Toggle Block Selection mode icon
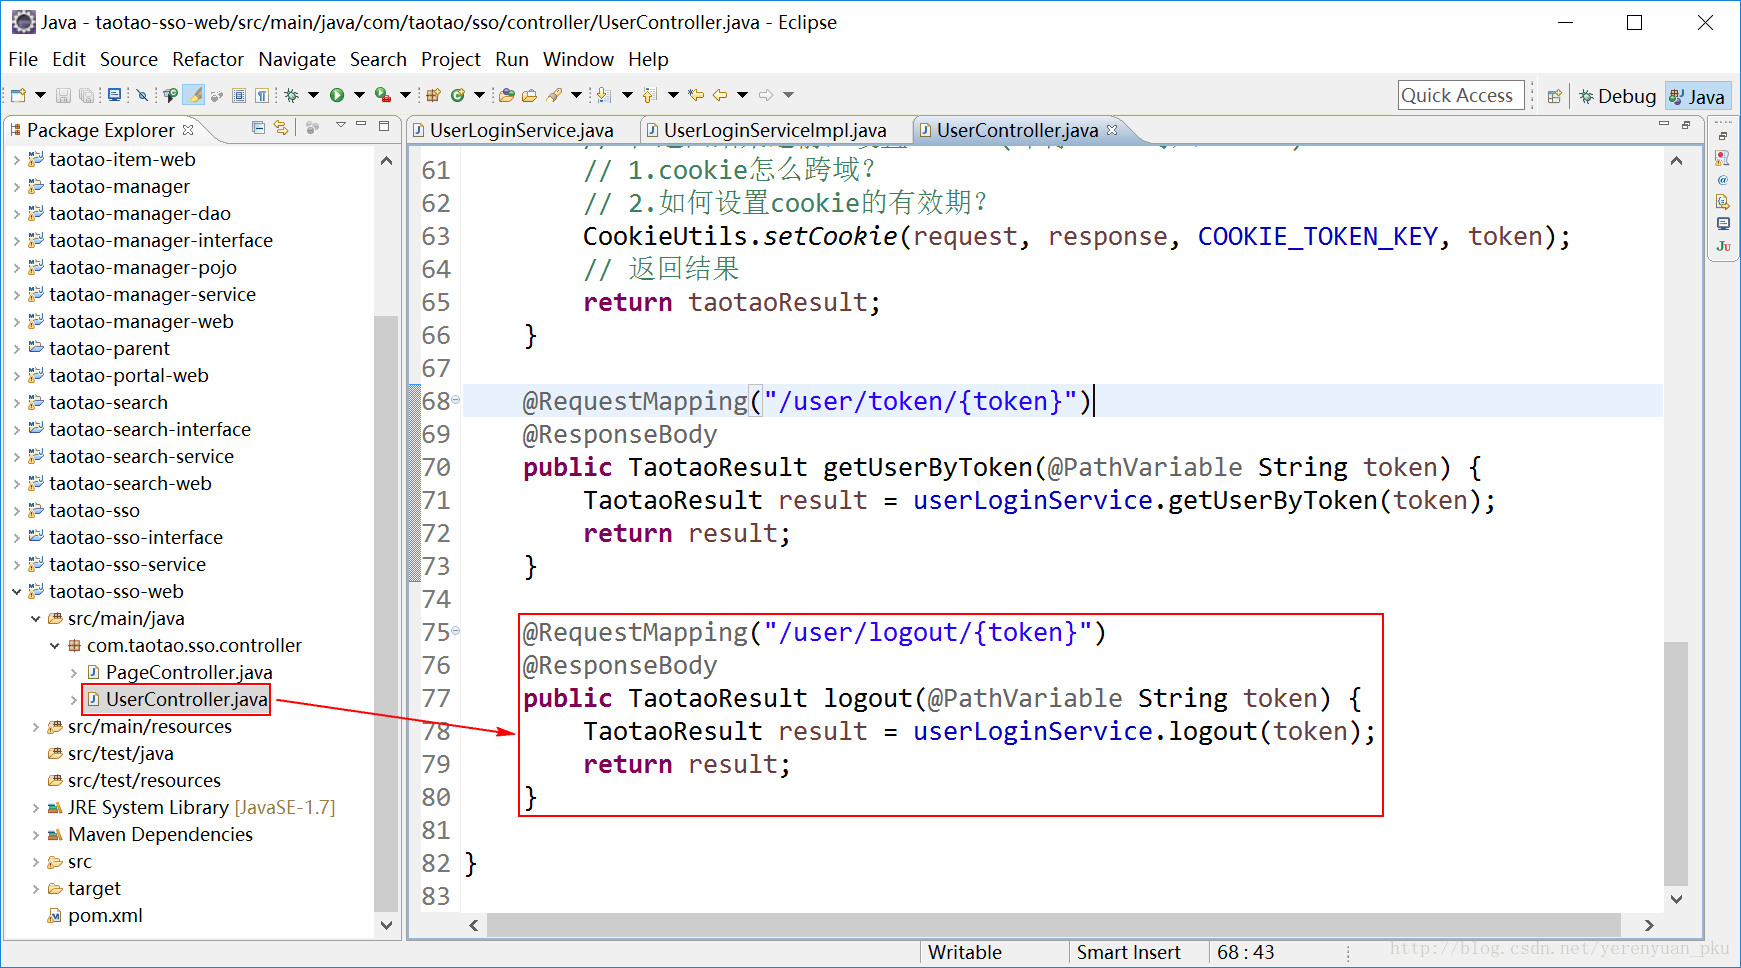 [x=239, y=95]
